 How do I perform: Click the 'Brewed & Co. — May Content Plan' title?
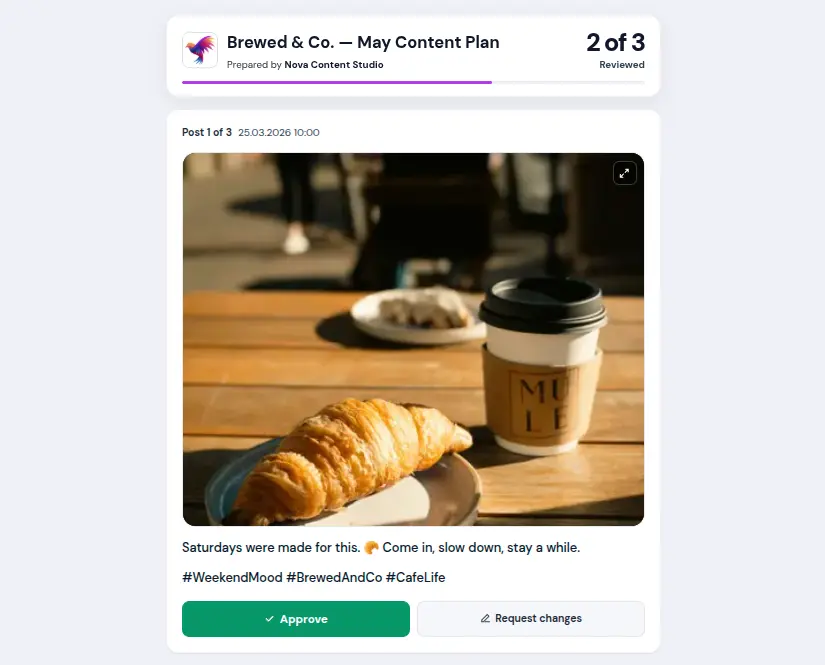point(364,43)
